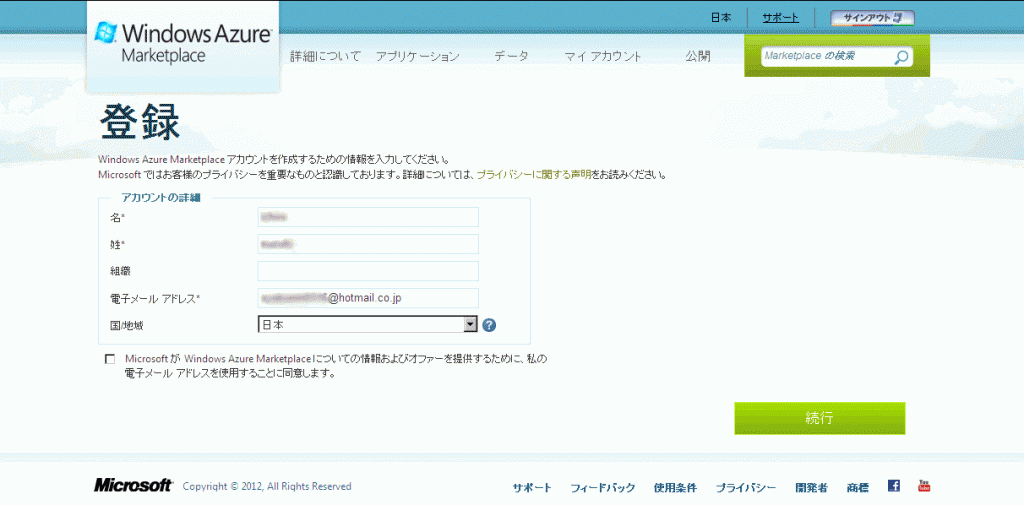Image resolution: width=1024 pixels, height=505 pixels.
Task: Click the 続行 continue button
Action: click(820, 418)
